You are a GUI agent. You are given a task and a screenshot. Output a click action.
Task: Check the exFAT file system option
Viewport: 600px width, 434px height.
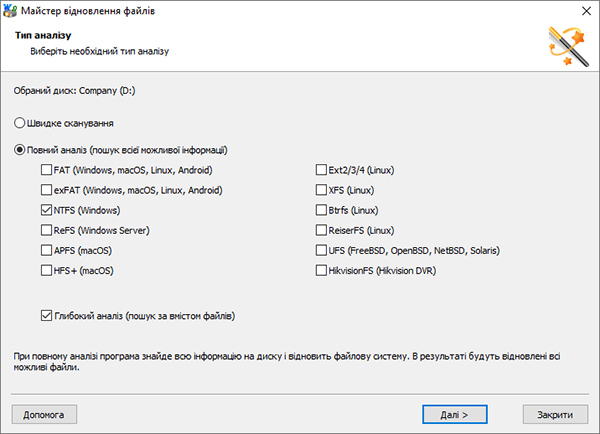coord(46,190)
